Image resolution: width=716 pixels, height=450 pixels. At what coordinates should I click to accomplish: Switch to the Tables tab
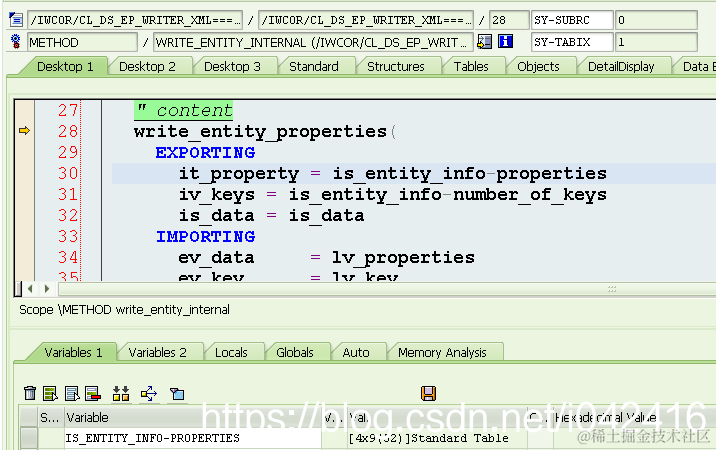pyautogui.click(x=471, y=67)
